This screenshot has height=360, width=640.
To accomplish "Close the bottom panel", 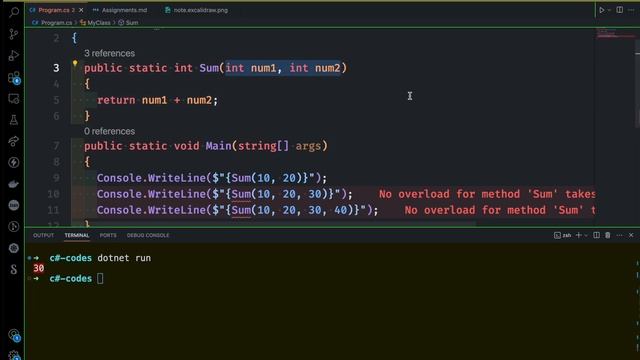I will (631, 235).
